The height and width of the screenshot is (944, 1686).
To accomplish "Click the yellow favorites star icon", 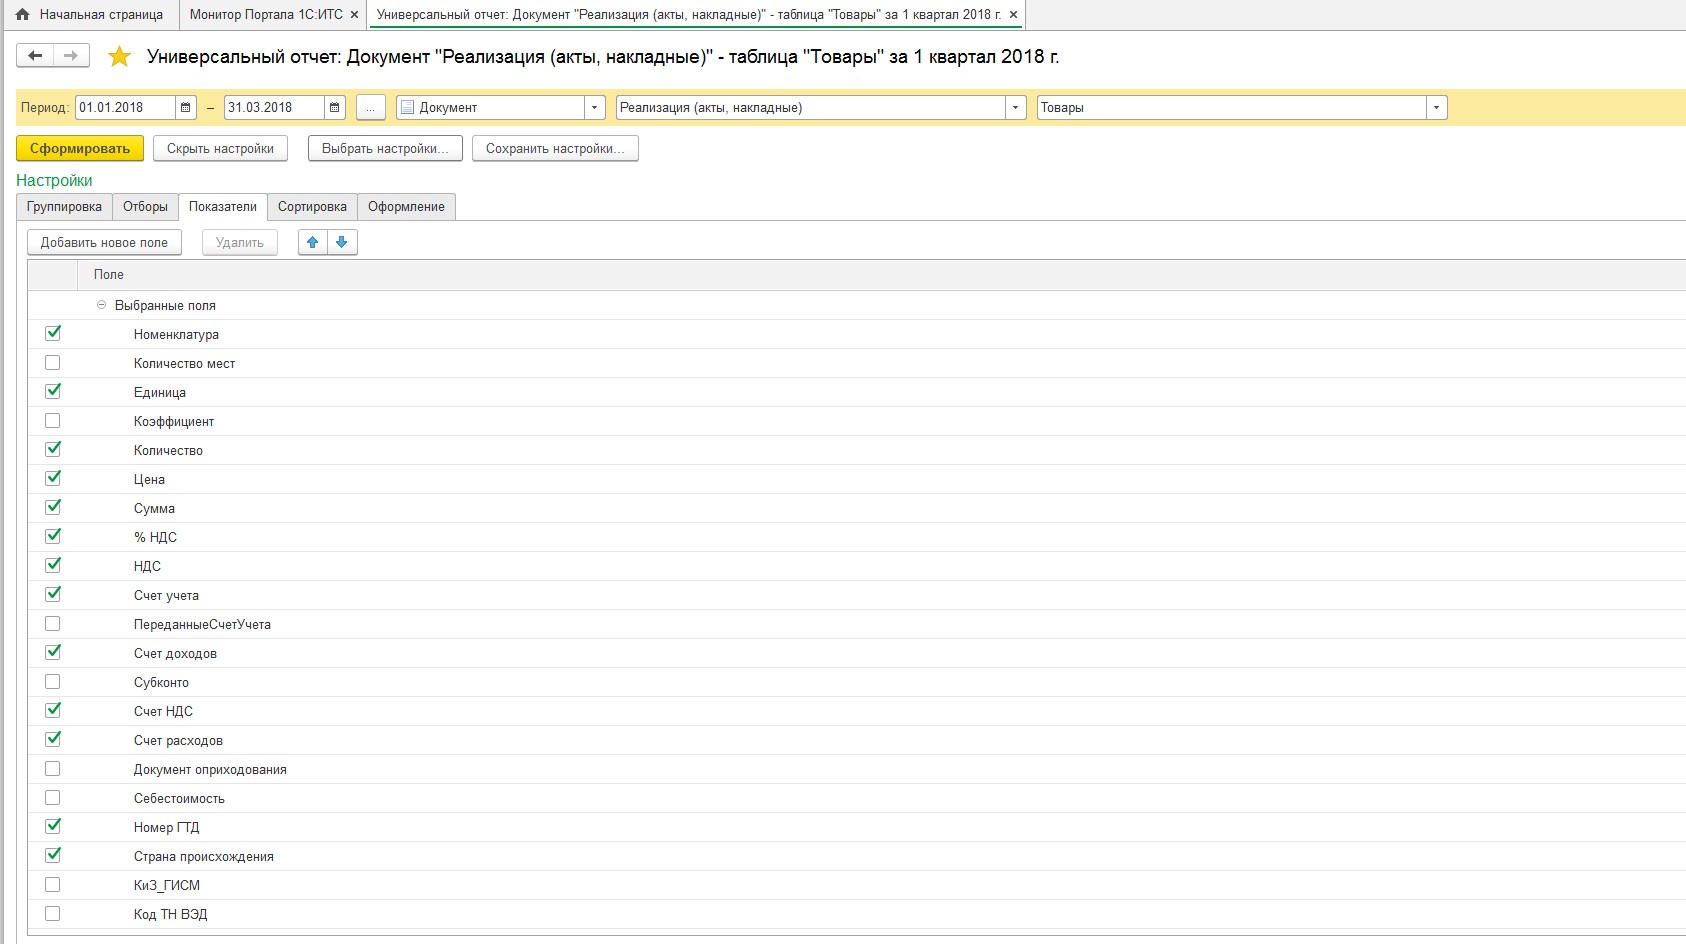I will click(119, 57).
